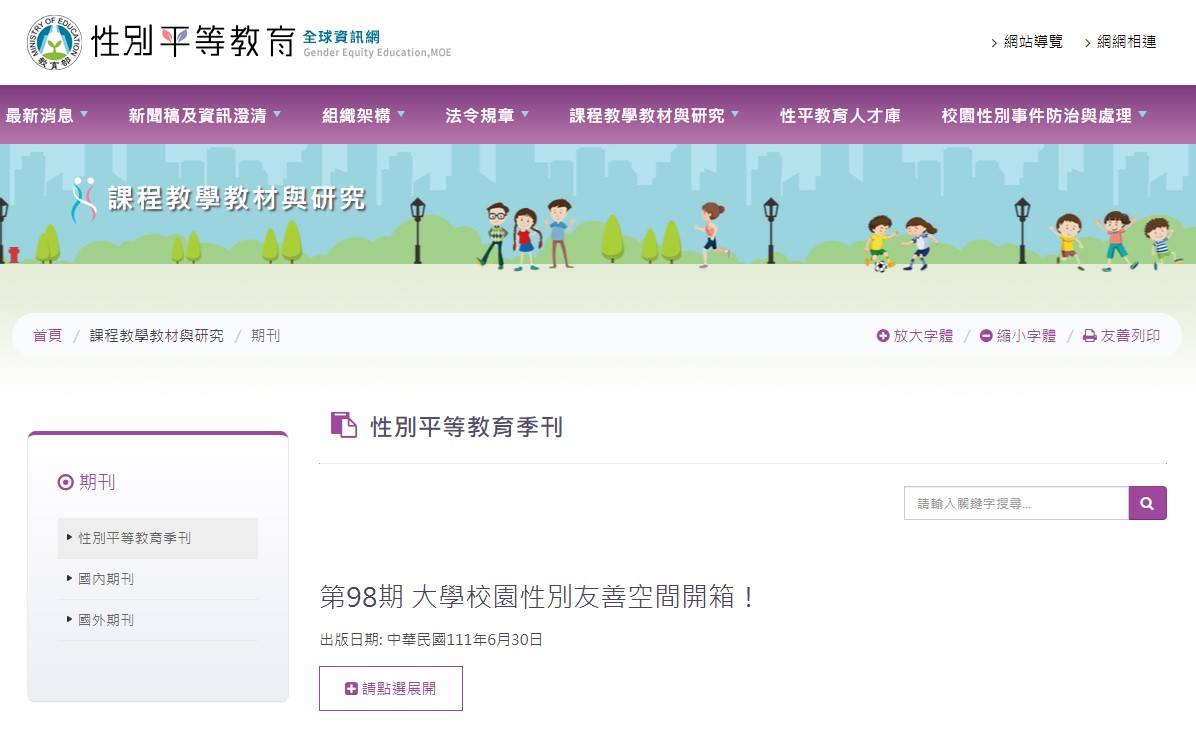
Task: Click the keyword search input field
Action: [1016, 503]
